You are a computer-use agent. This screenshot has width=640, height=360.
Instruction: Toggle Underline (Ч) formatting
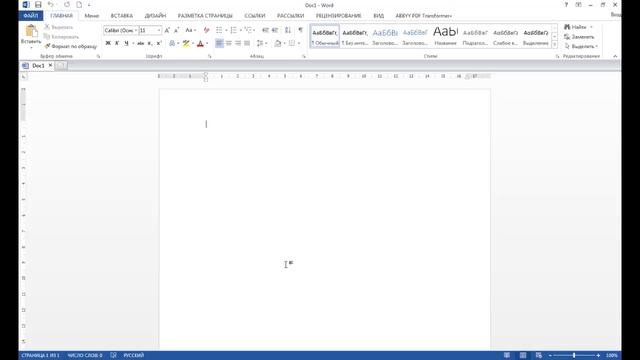(126, 43)
